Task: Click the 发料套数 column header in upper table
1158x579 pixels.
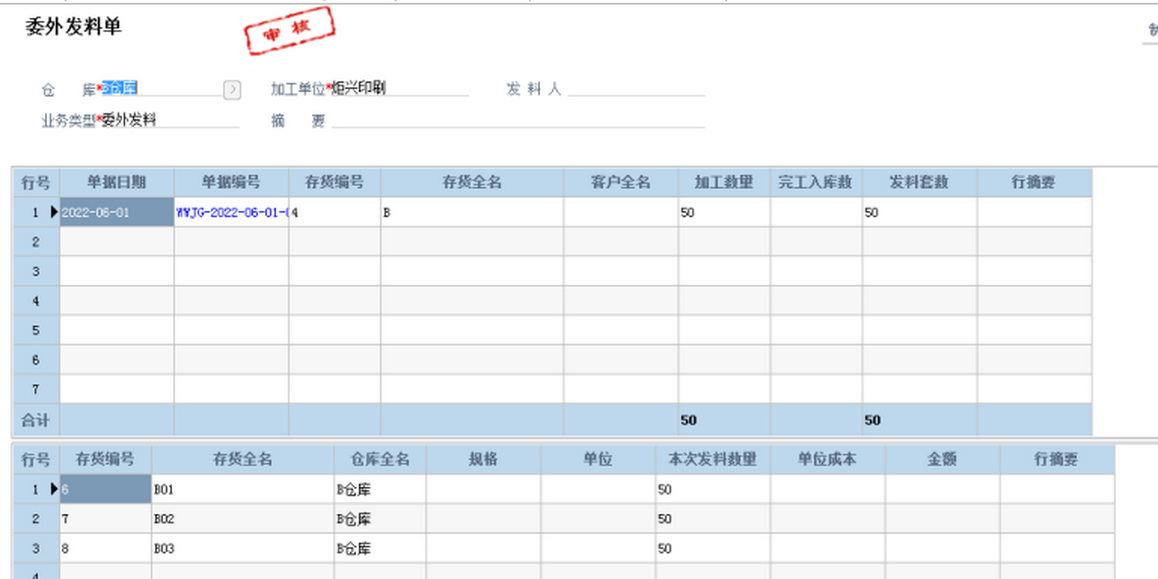Action: [x=919, y=183]
